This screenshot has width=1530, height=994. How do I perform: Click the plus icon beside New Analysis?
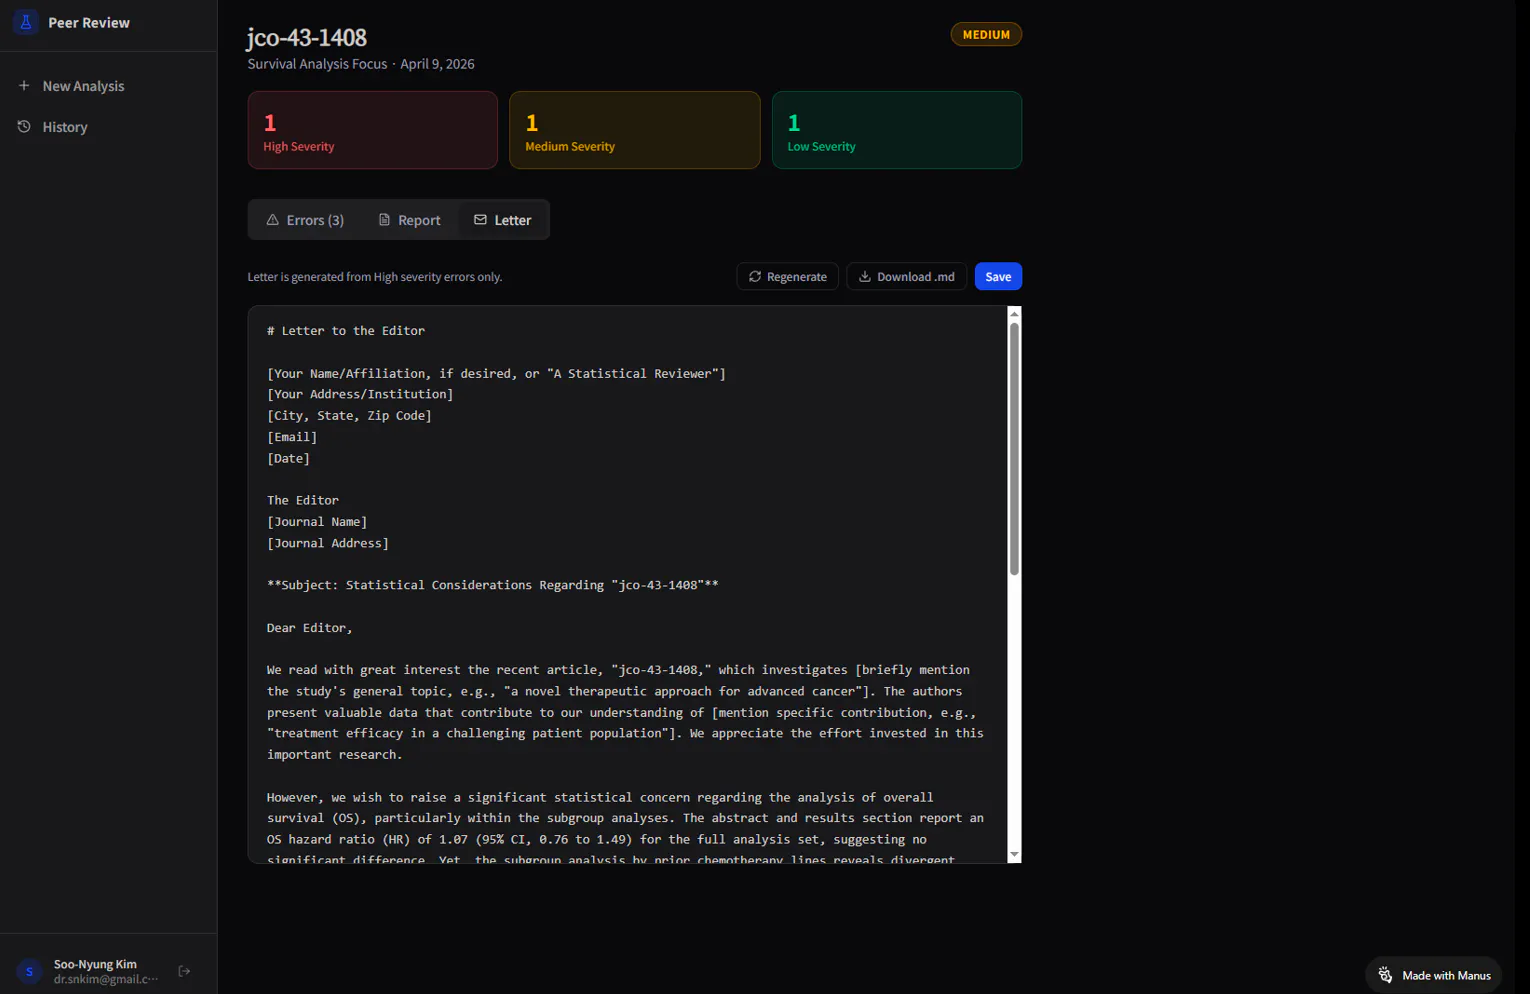24,86
